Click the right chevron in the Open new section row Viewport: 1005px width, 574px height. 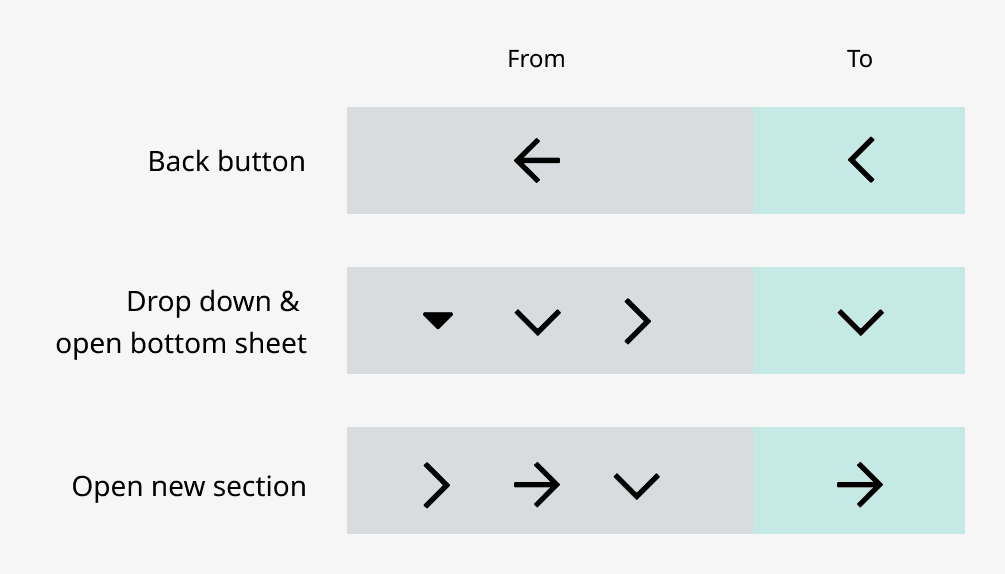437,485
